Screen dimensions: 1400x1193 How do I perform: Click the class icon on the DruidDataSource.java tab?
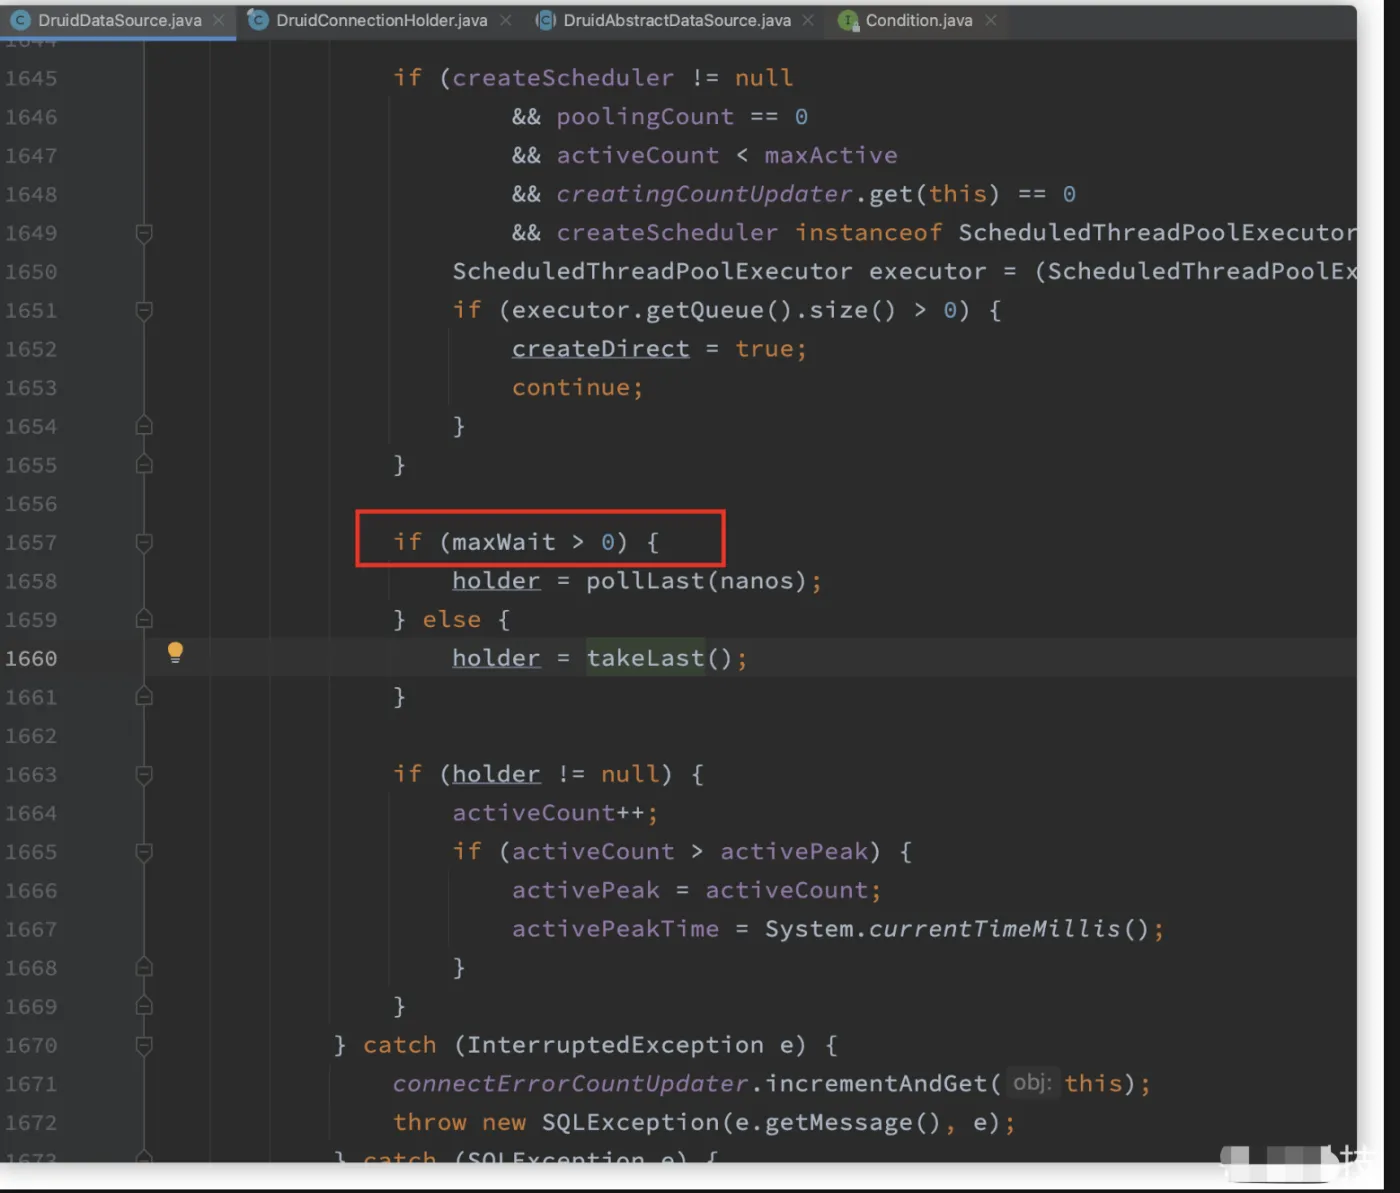(20, 20)
